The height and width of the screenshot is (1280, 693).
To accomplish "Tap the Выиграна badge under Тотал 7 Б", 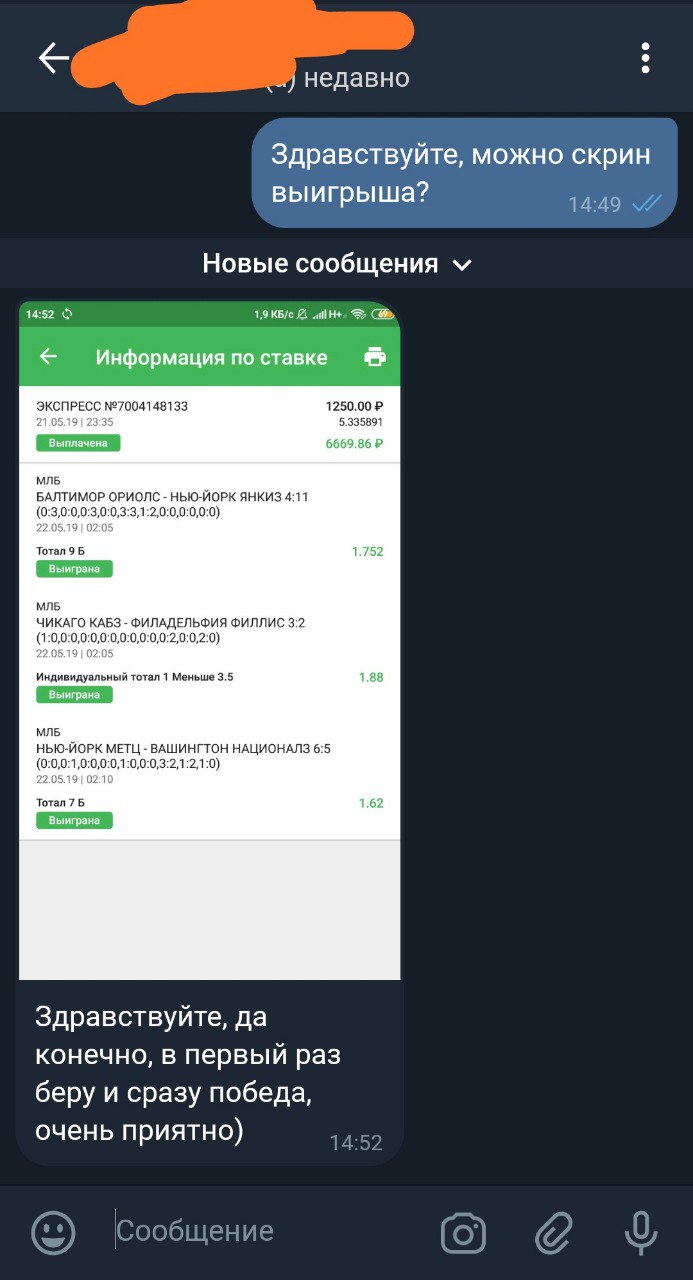I will tap(74, 821).
